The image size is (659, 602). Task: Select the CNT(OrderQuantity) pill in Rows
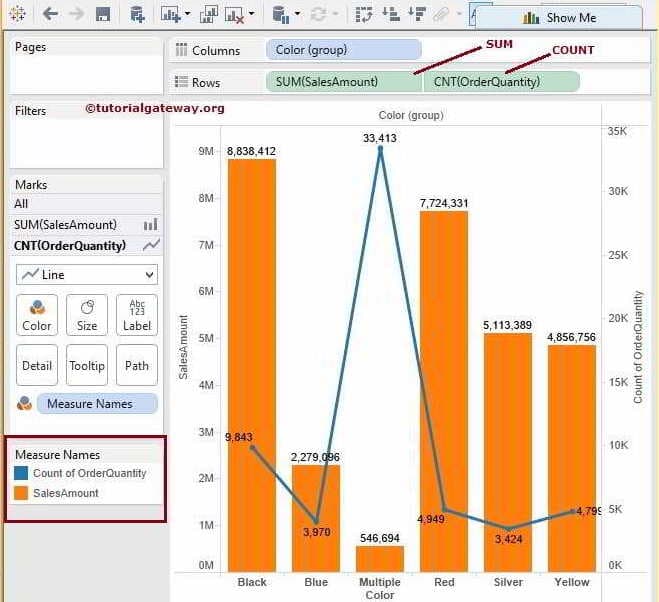(x=502, y=82)
